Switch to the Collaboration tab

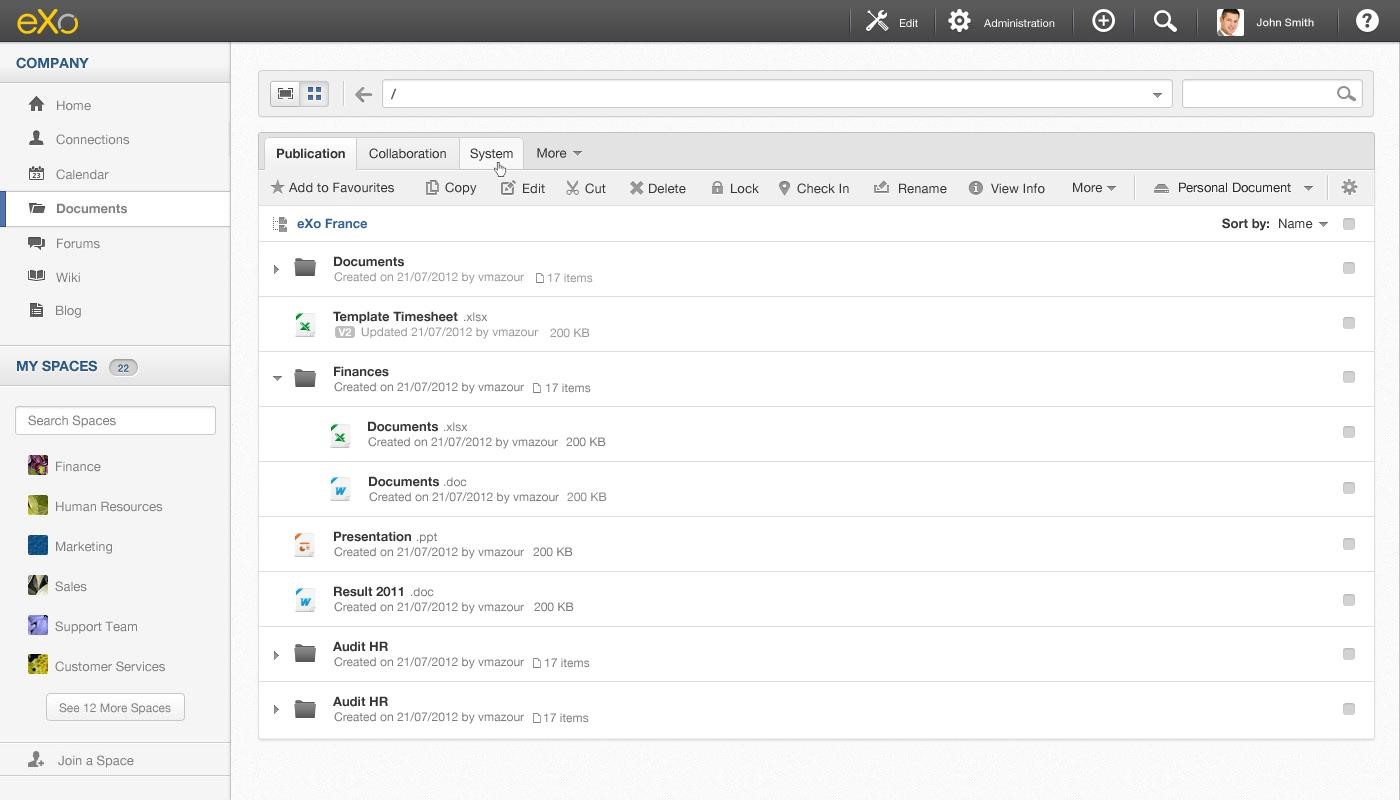point(407,153)
